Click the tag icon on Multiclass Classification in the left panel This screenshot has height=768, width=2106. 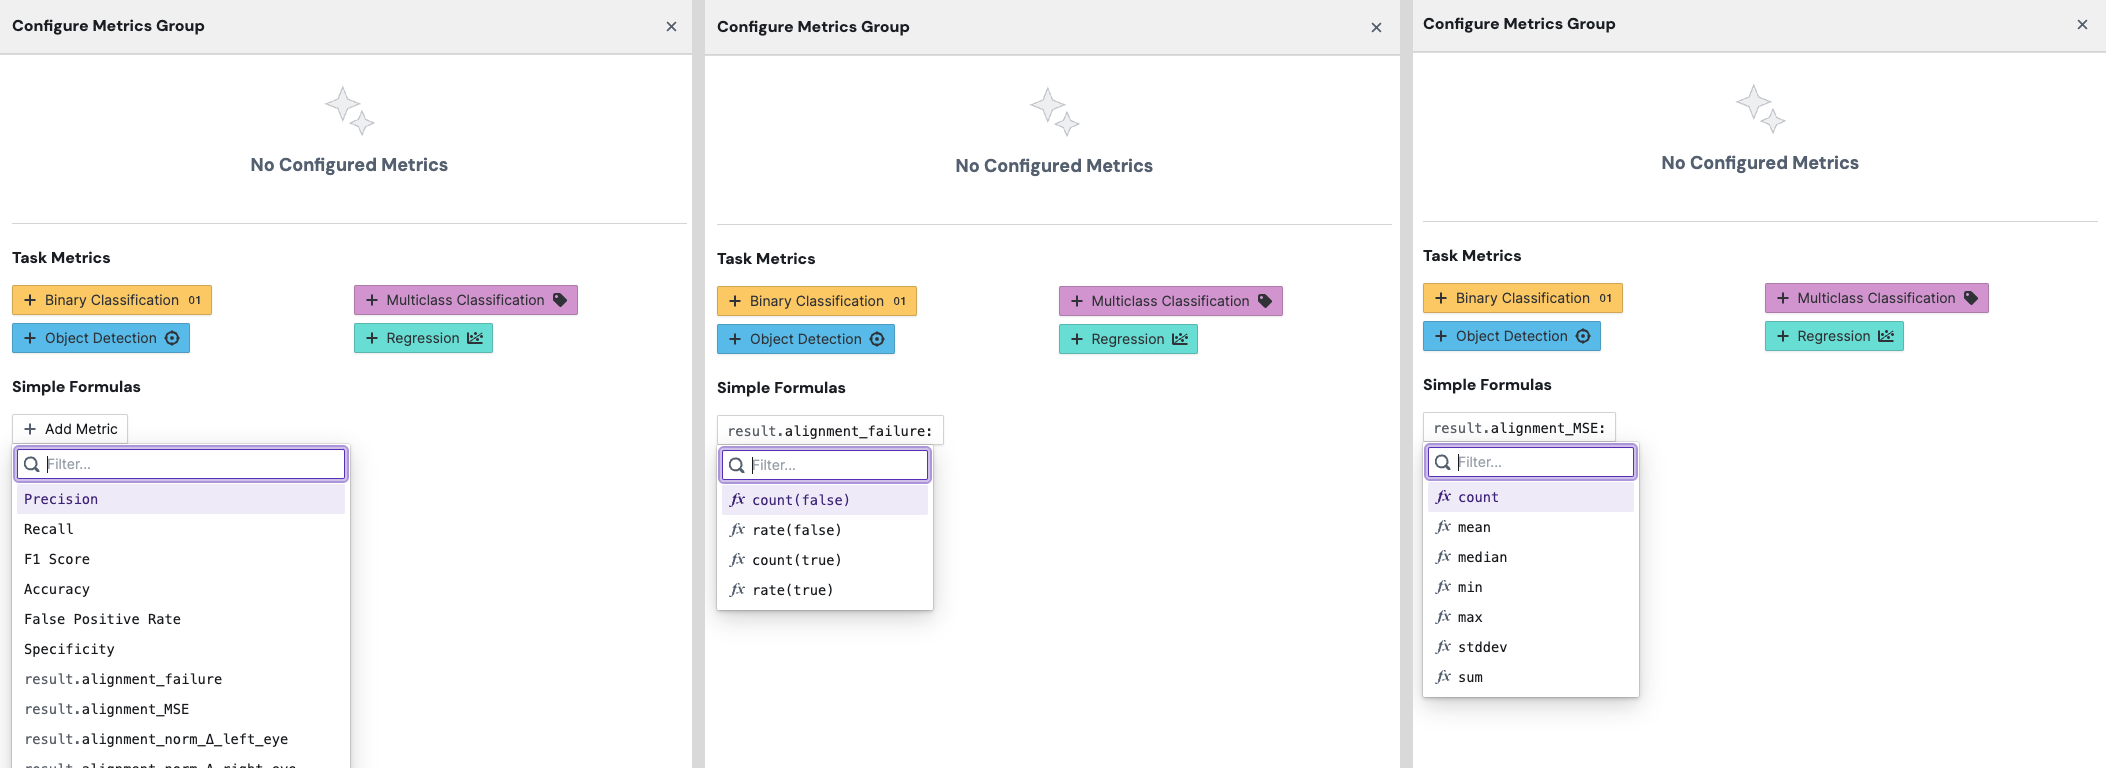(x=560, y=300)
